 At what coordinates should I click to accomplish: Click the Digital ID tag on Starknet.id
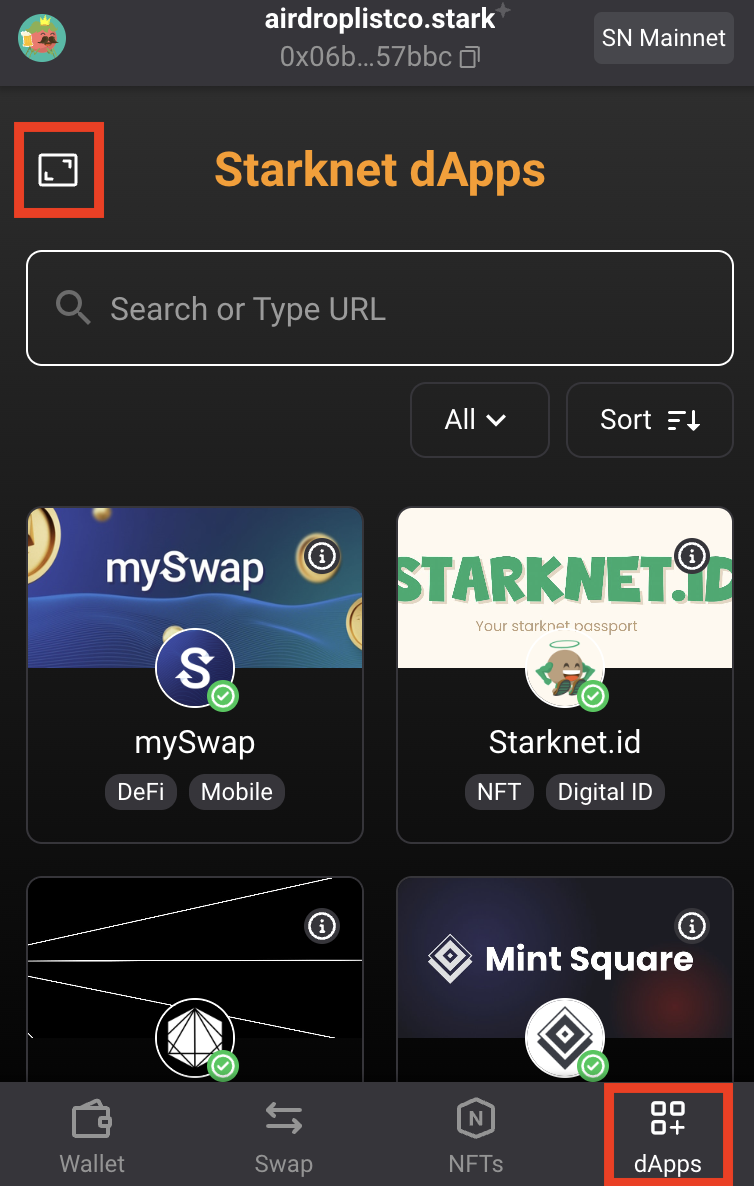coord(604,792)
